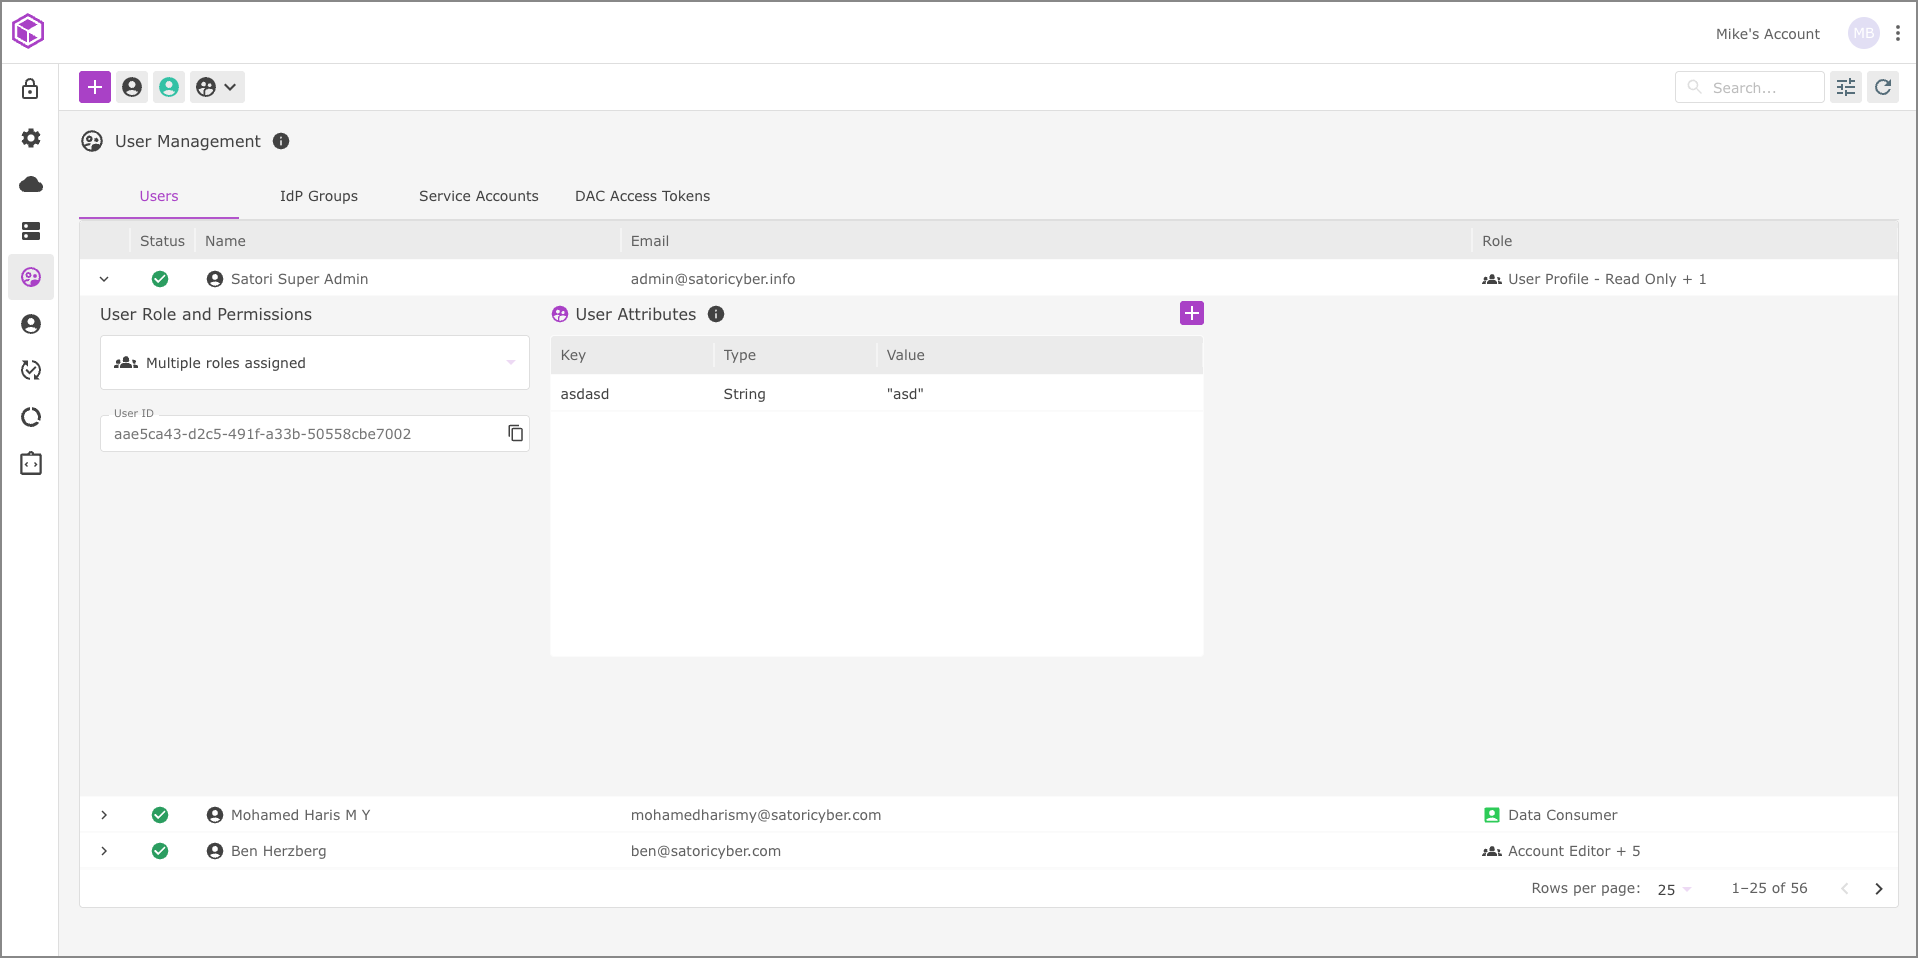This screenshot has width=1918, height=958.
Task: Expand the Mohamed Haris M Y row
Action: coord(104,815)
